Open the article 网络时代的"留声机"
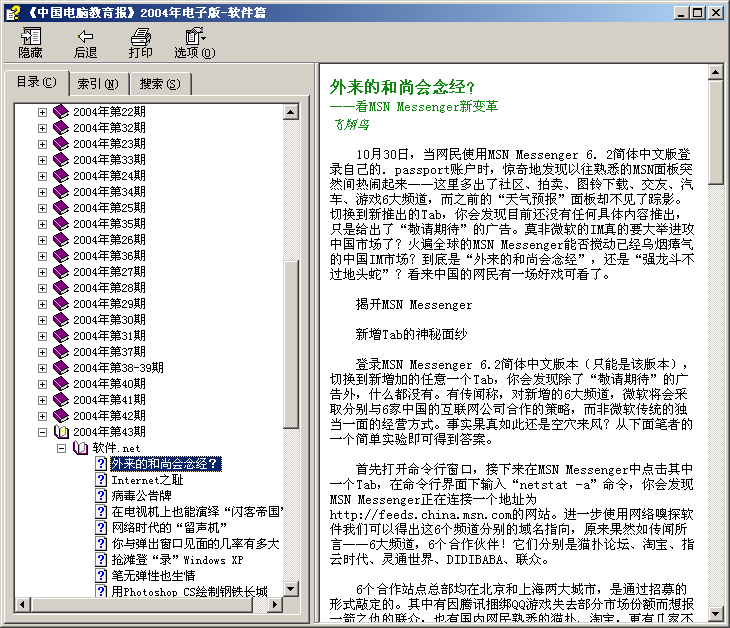 click(169, 527)
